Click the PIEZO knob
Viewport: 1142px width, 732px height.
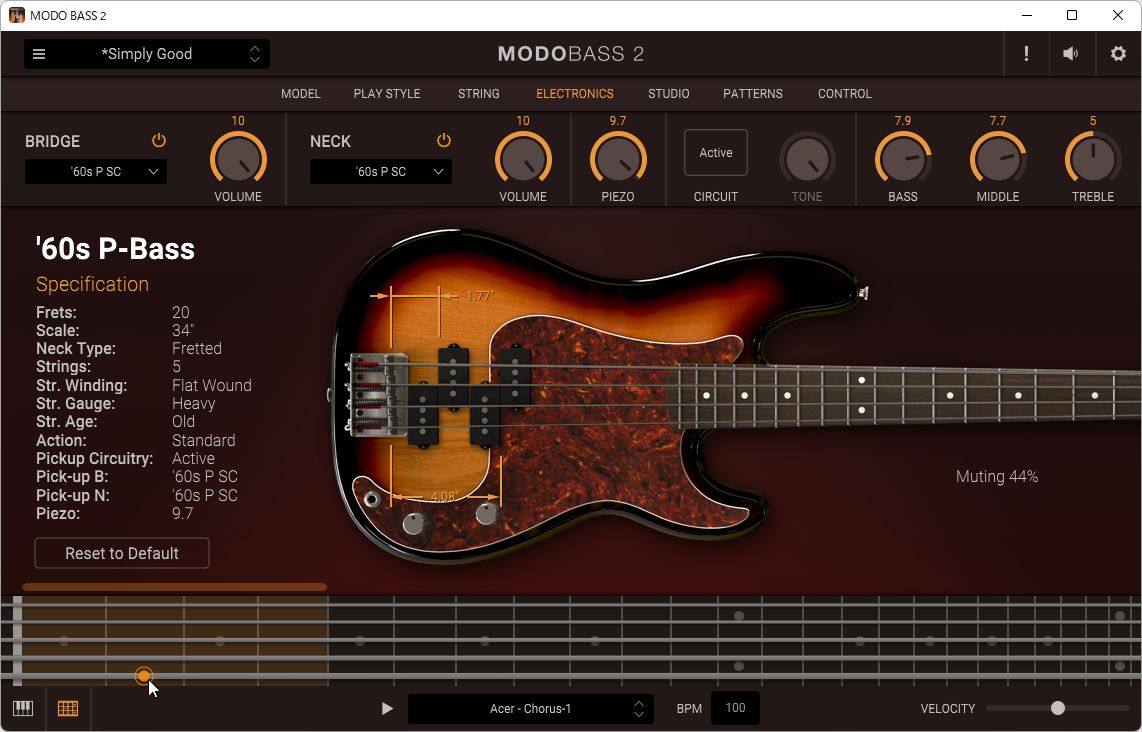click(618, 160)
